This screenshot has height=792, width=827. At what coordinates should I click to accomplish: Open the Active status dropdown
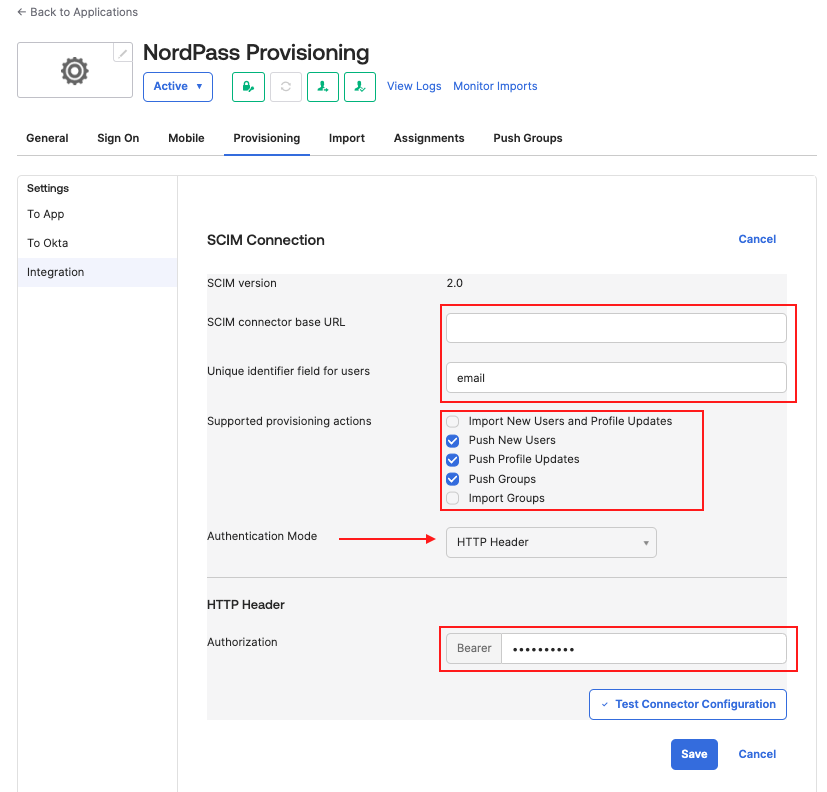[178, 86]
